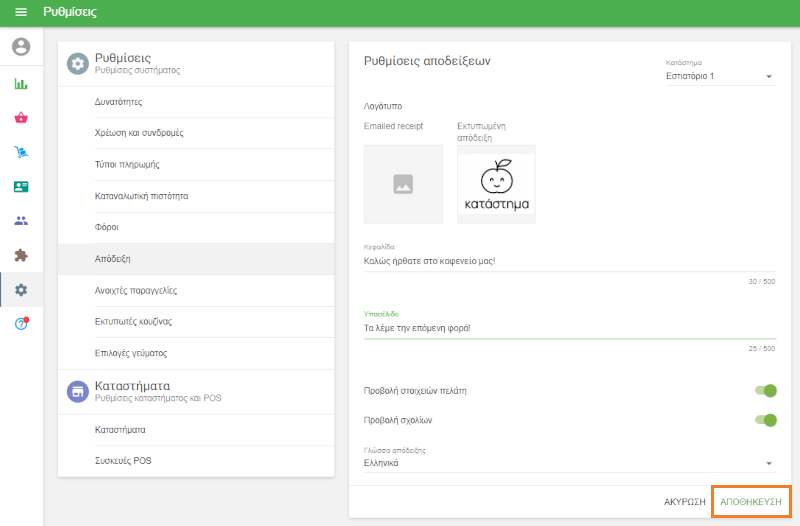Open the employee ID card icon
Viewport: 800px width, 526px height.
click(x=21, y=187)
